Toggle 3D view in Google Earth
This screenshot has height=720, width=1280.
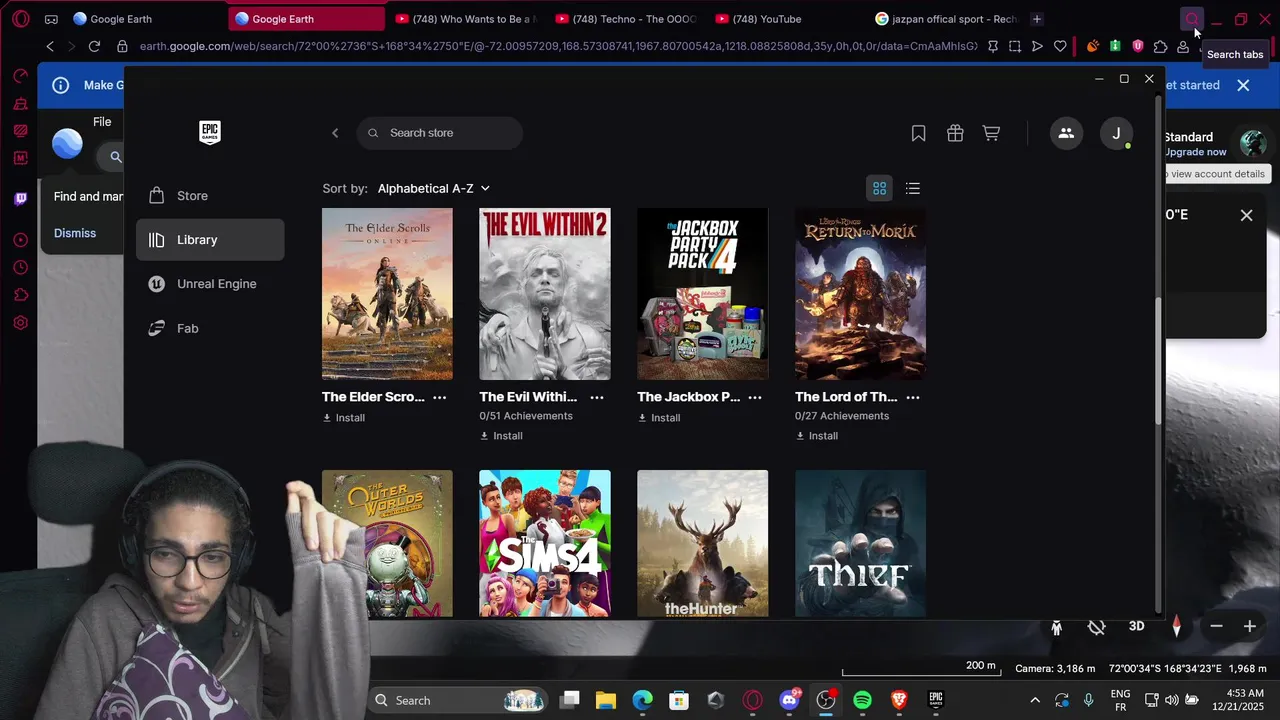point(1136,626)
